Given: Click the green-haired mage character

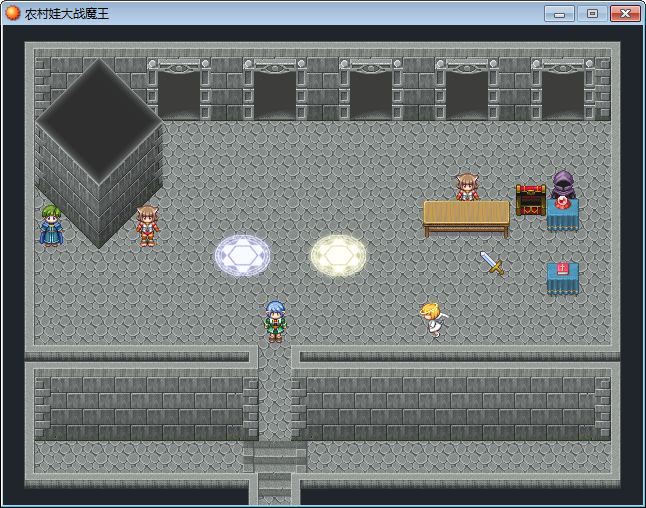Looking at the screenshot, I should point(51,226).
